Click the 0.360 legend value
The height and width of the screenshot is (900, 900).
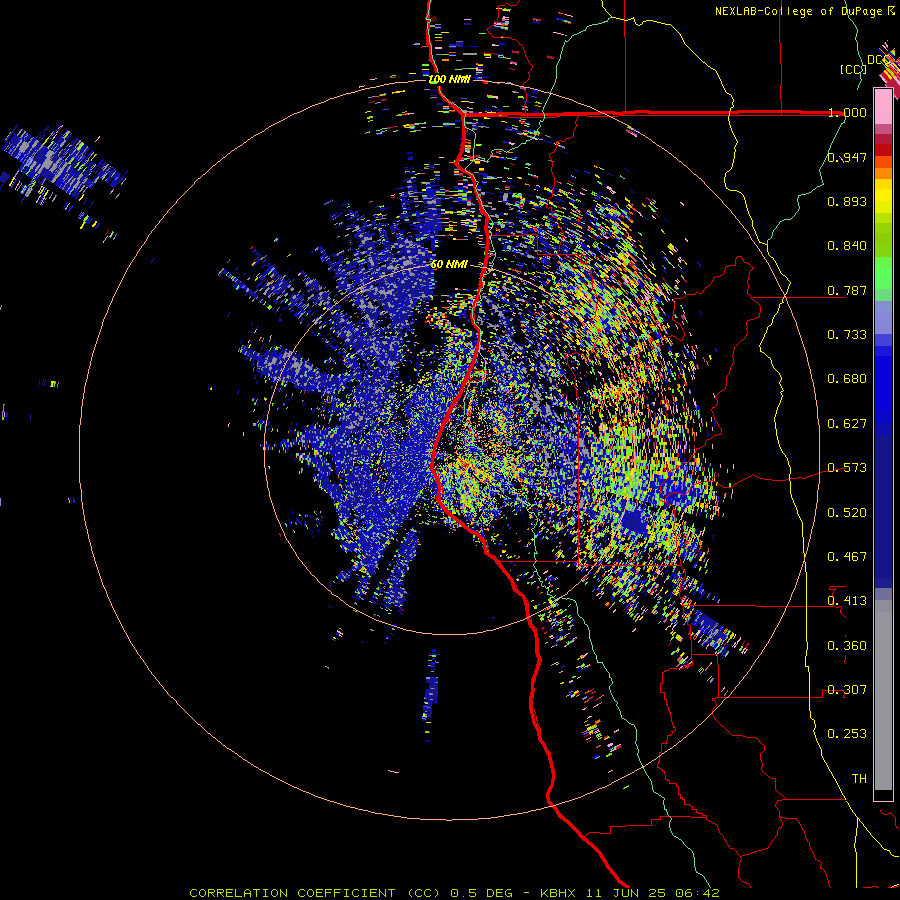pos(847,646)
